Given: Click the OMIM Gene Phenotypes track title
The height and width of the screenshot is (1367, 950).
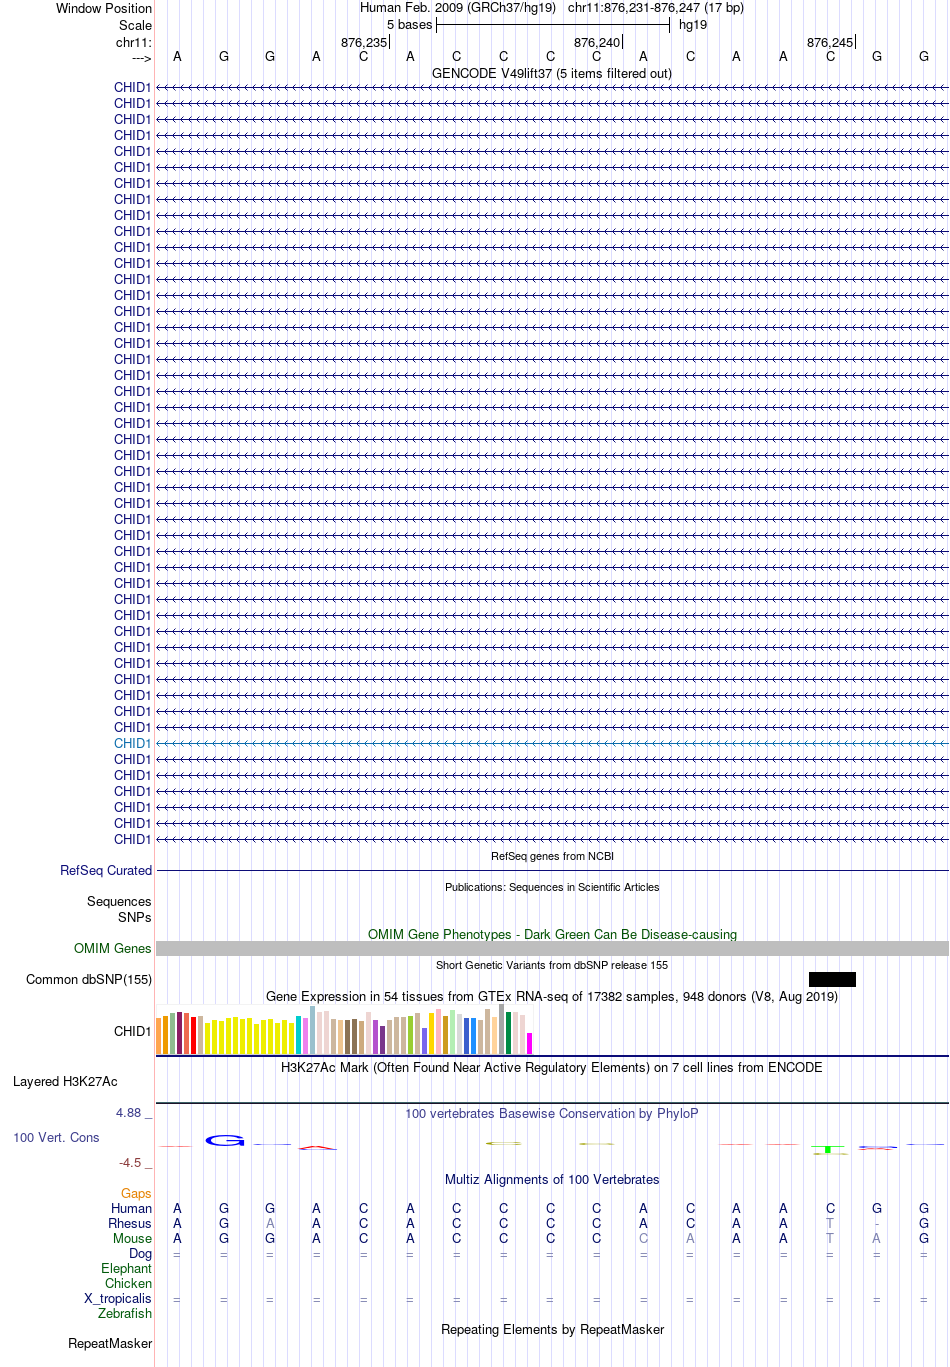Looking at the screenshot, I should click(552, 934).
